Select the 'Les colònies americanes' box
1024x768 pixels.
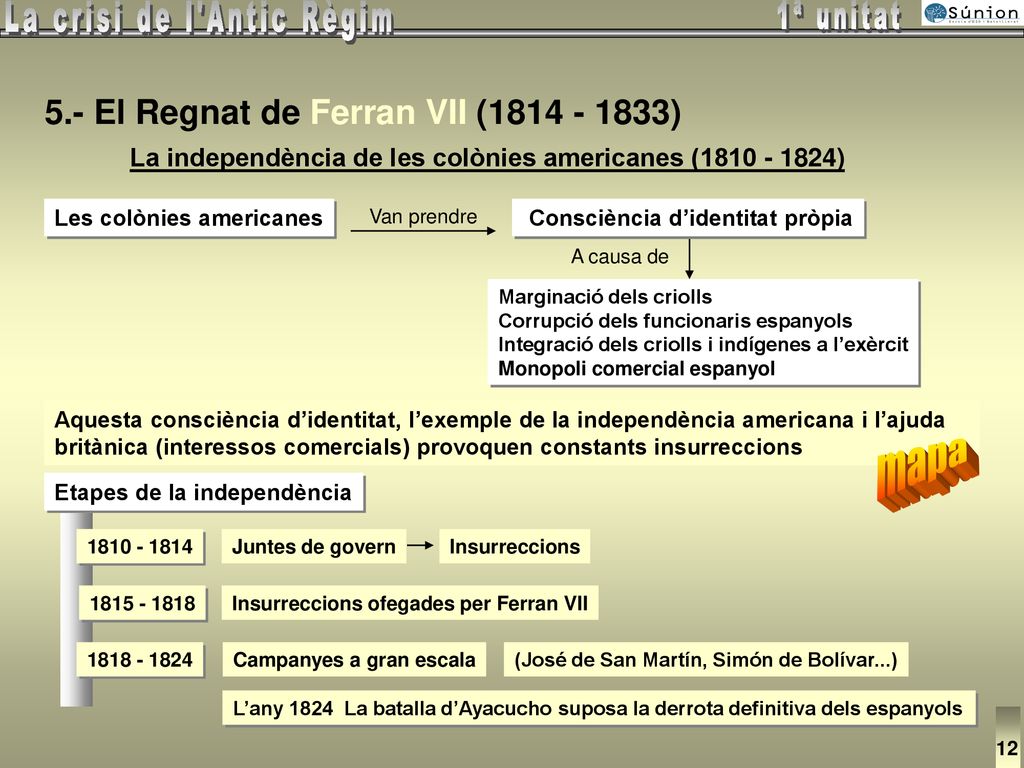pos(189,218)
